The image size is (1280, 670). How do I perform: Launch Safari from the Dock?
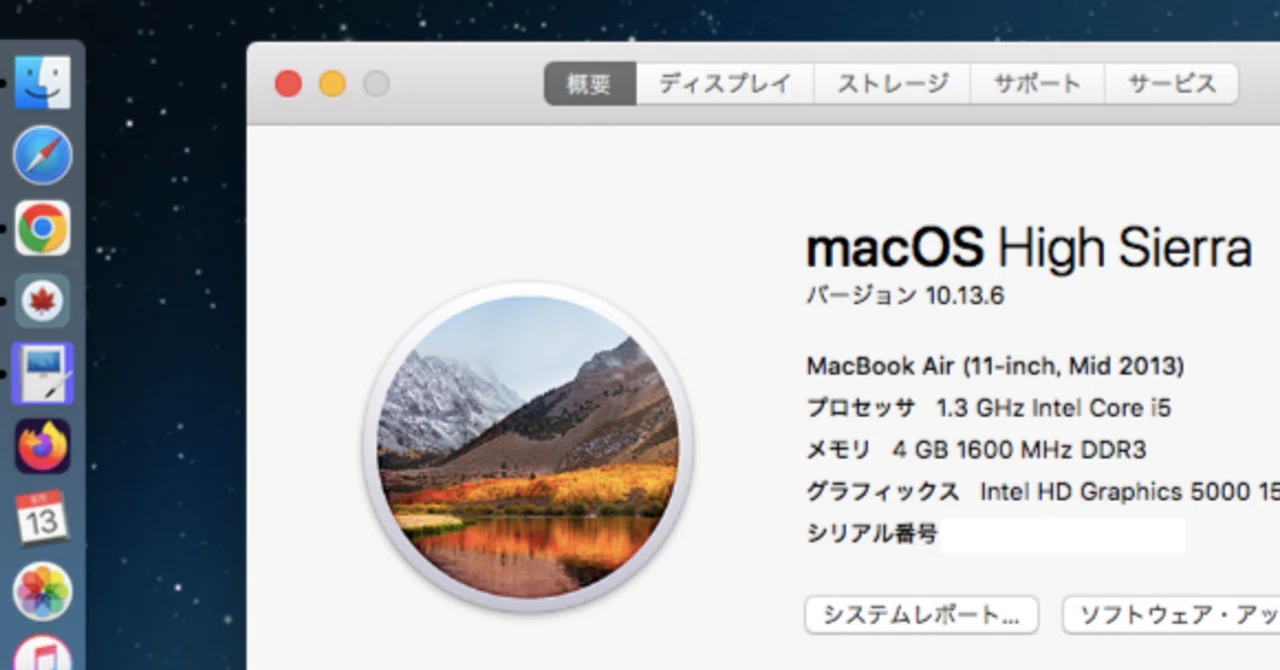[42, 155]
